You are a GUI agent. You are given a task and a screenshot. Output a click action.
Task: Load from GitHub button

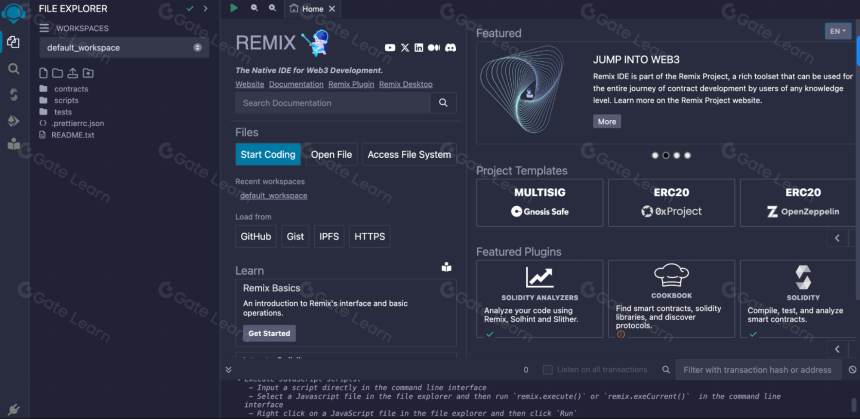click(256, 237)
